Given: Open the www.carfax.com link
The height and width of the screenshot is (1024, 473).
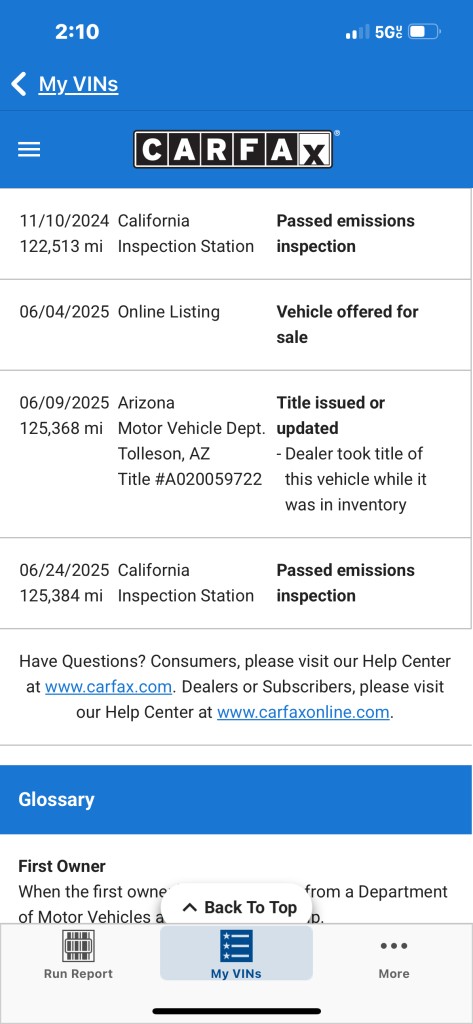Looking at the screenshot, I should (108, 687).
